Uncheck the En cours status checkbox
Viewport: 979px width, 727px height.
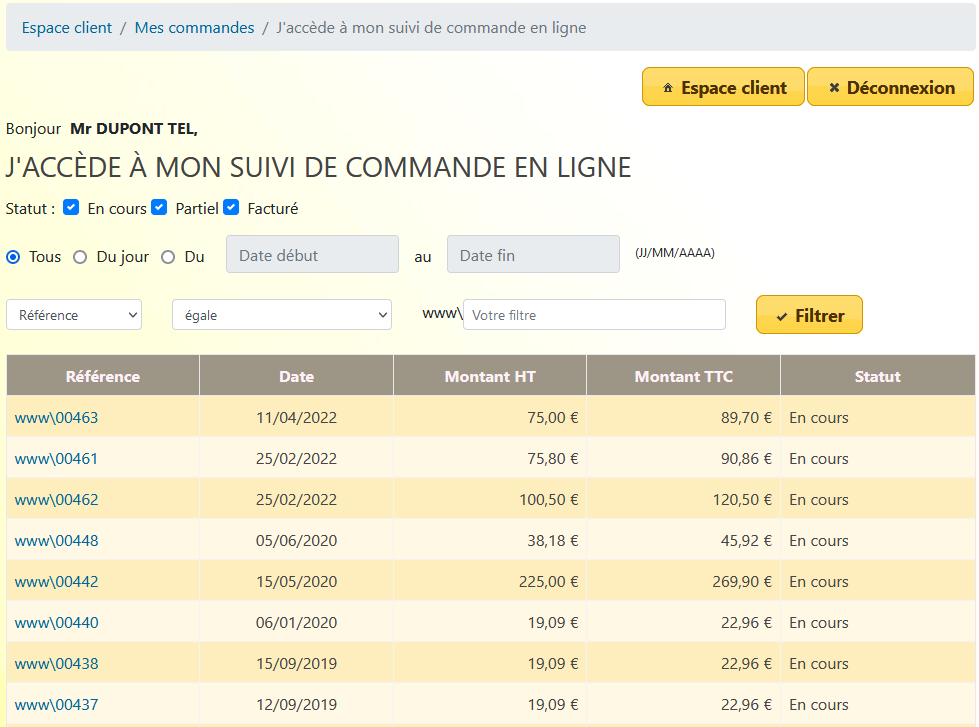coord(71,208)
